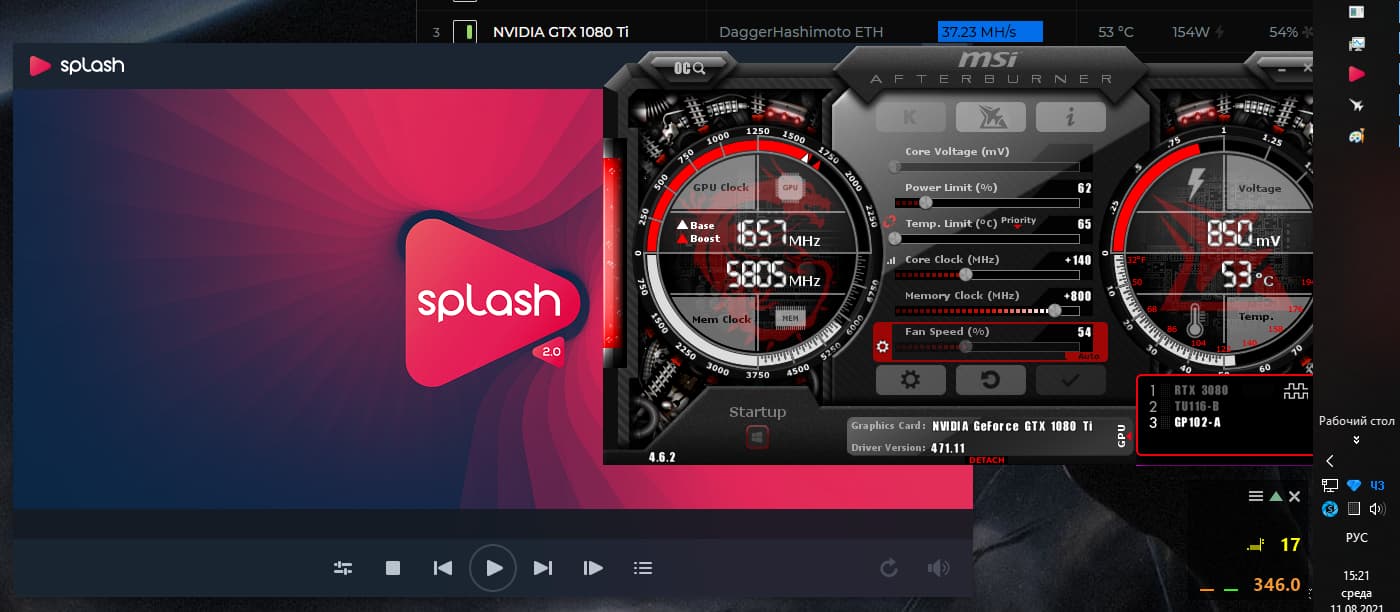Apply the Afterburner settings with the checkmark
The width and height of the screenshot is (1400, 612).
(1070, 380)
